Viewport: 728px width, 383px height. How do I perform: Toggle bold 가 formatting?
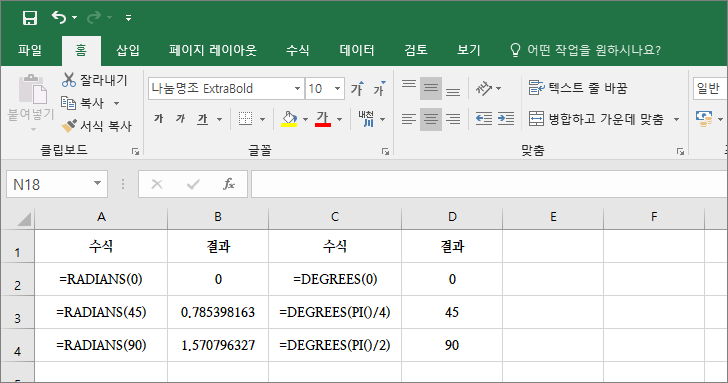158,119
